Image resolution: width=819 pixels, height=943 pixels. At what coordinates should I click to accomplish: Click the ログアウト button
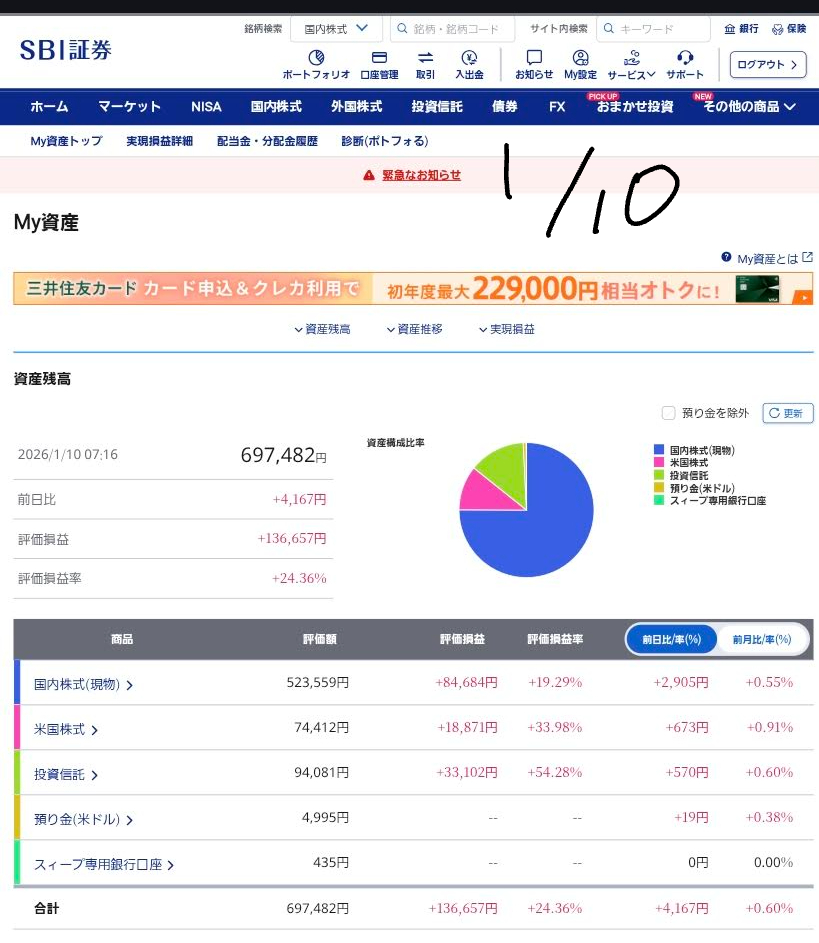(767, 64)
